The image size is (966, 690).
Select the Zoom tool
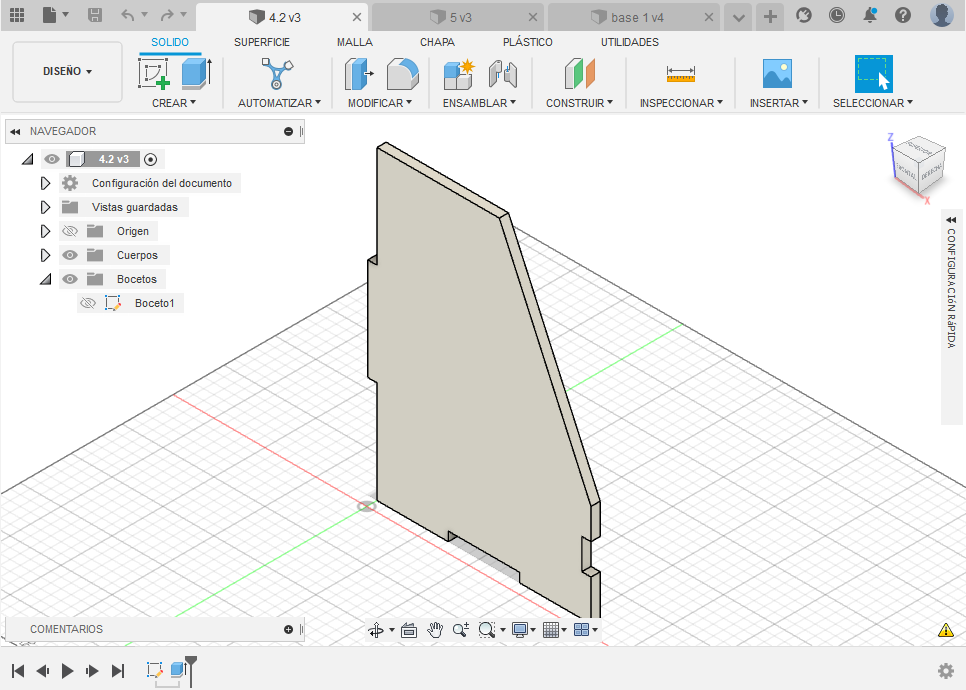coord(461,630)
